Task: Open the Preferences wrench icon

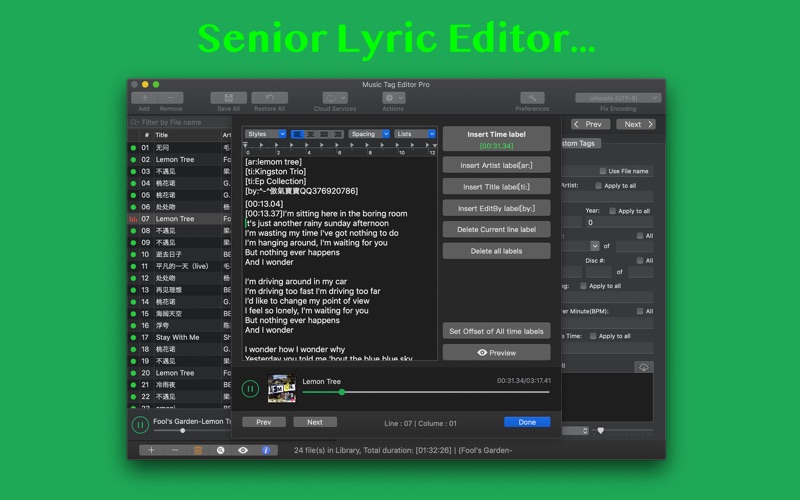Action: point(532,98)
